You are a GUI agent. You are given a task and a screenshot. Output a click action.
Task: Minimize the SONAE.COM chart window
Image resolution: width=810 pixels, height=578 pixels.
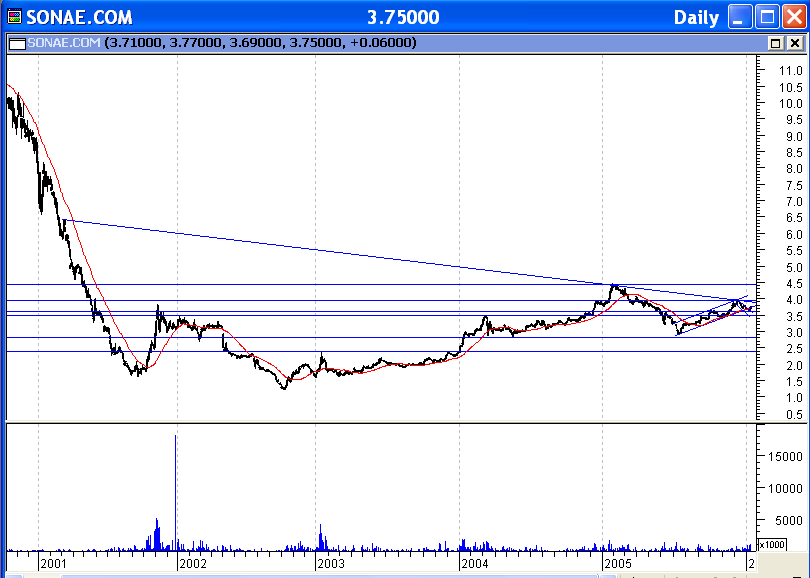pos(740,17)
